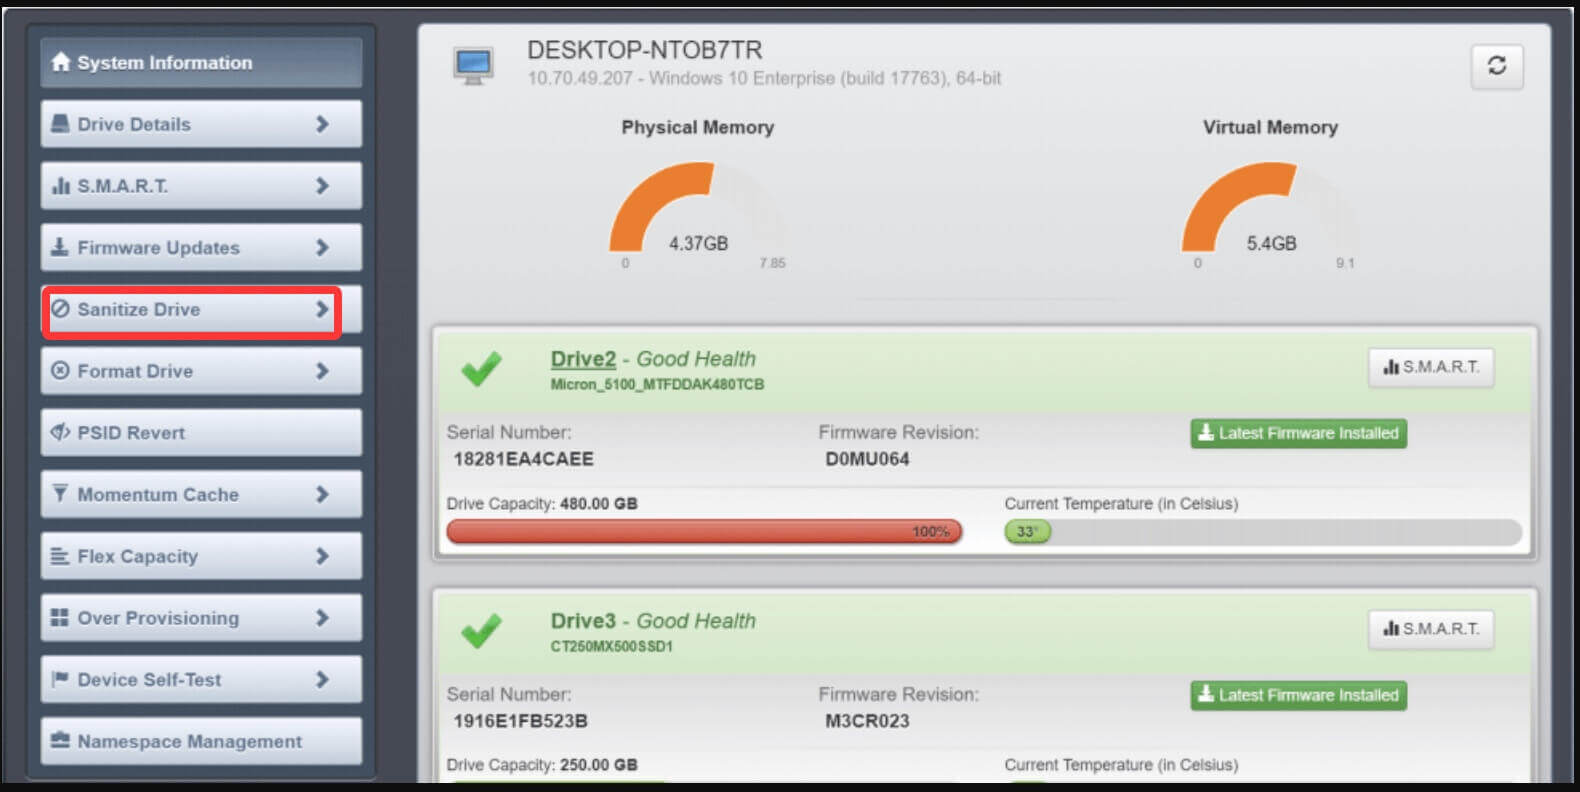Click the download icon beside Firmware Updates
1580x792 pixels.
(x=60, y=247)
